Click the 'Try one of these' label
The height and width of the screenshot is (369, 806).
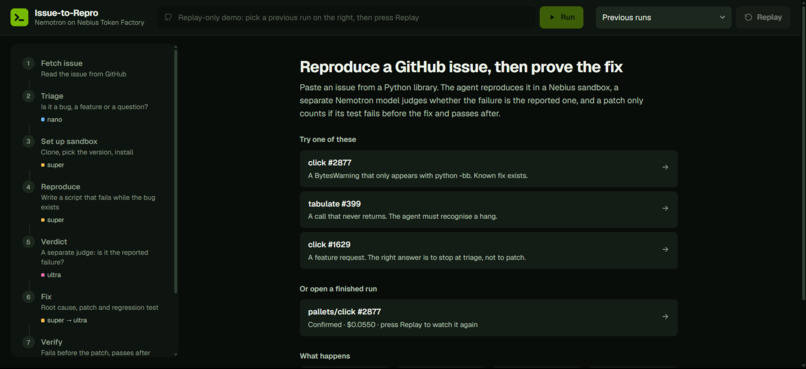[328, 139]
